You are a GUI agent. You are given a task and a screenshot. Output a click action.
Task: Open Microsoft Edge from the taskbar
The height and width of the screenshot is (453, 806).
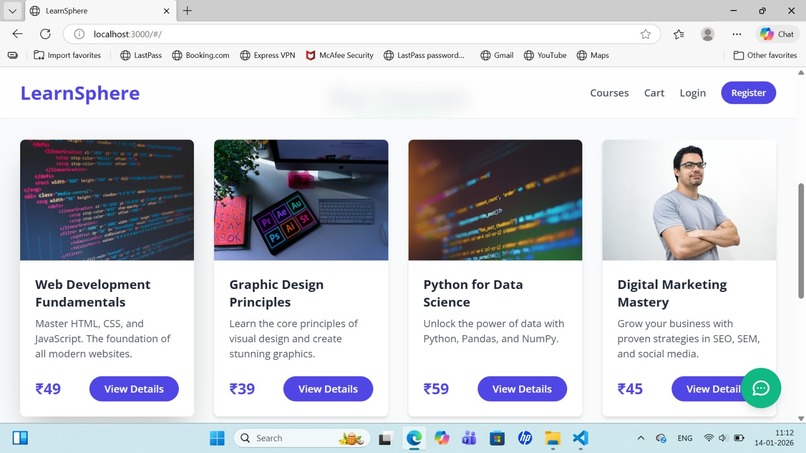point(414,438)
